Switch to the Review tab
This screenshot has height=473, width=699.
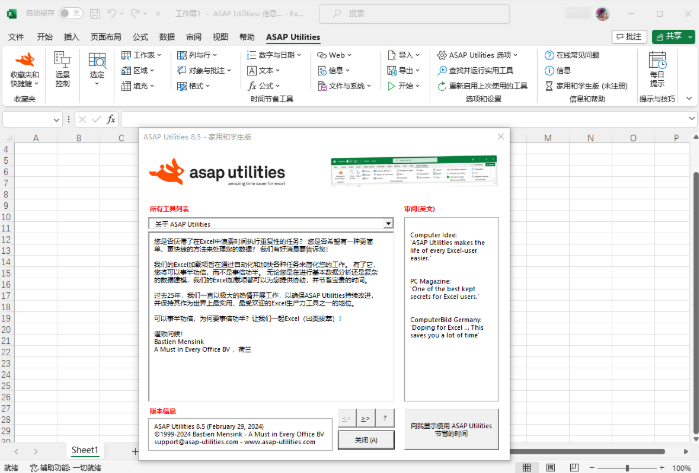click(193, 37)
